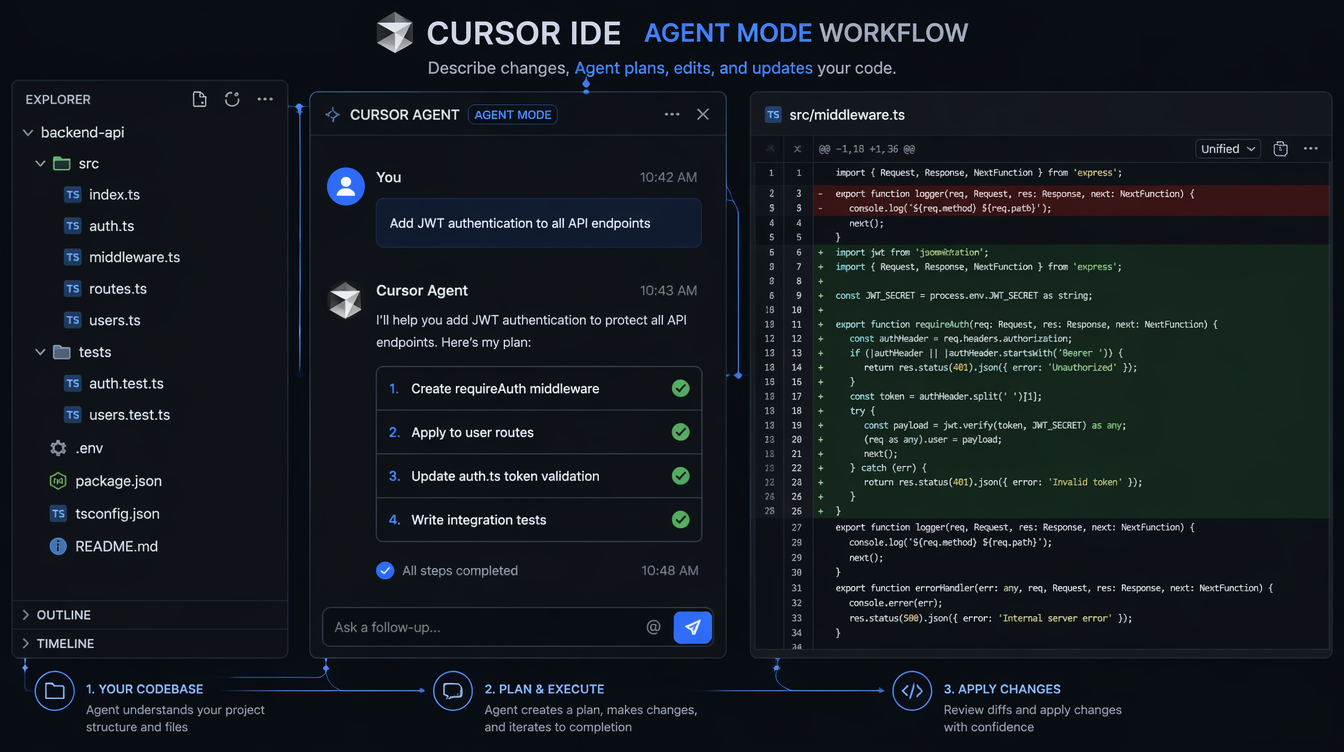Viewport: 1344px width, 752px height.
Task: Open the Agent plans, edits, and updates link
Action: [x=693, y=68]
